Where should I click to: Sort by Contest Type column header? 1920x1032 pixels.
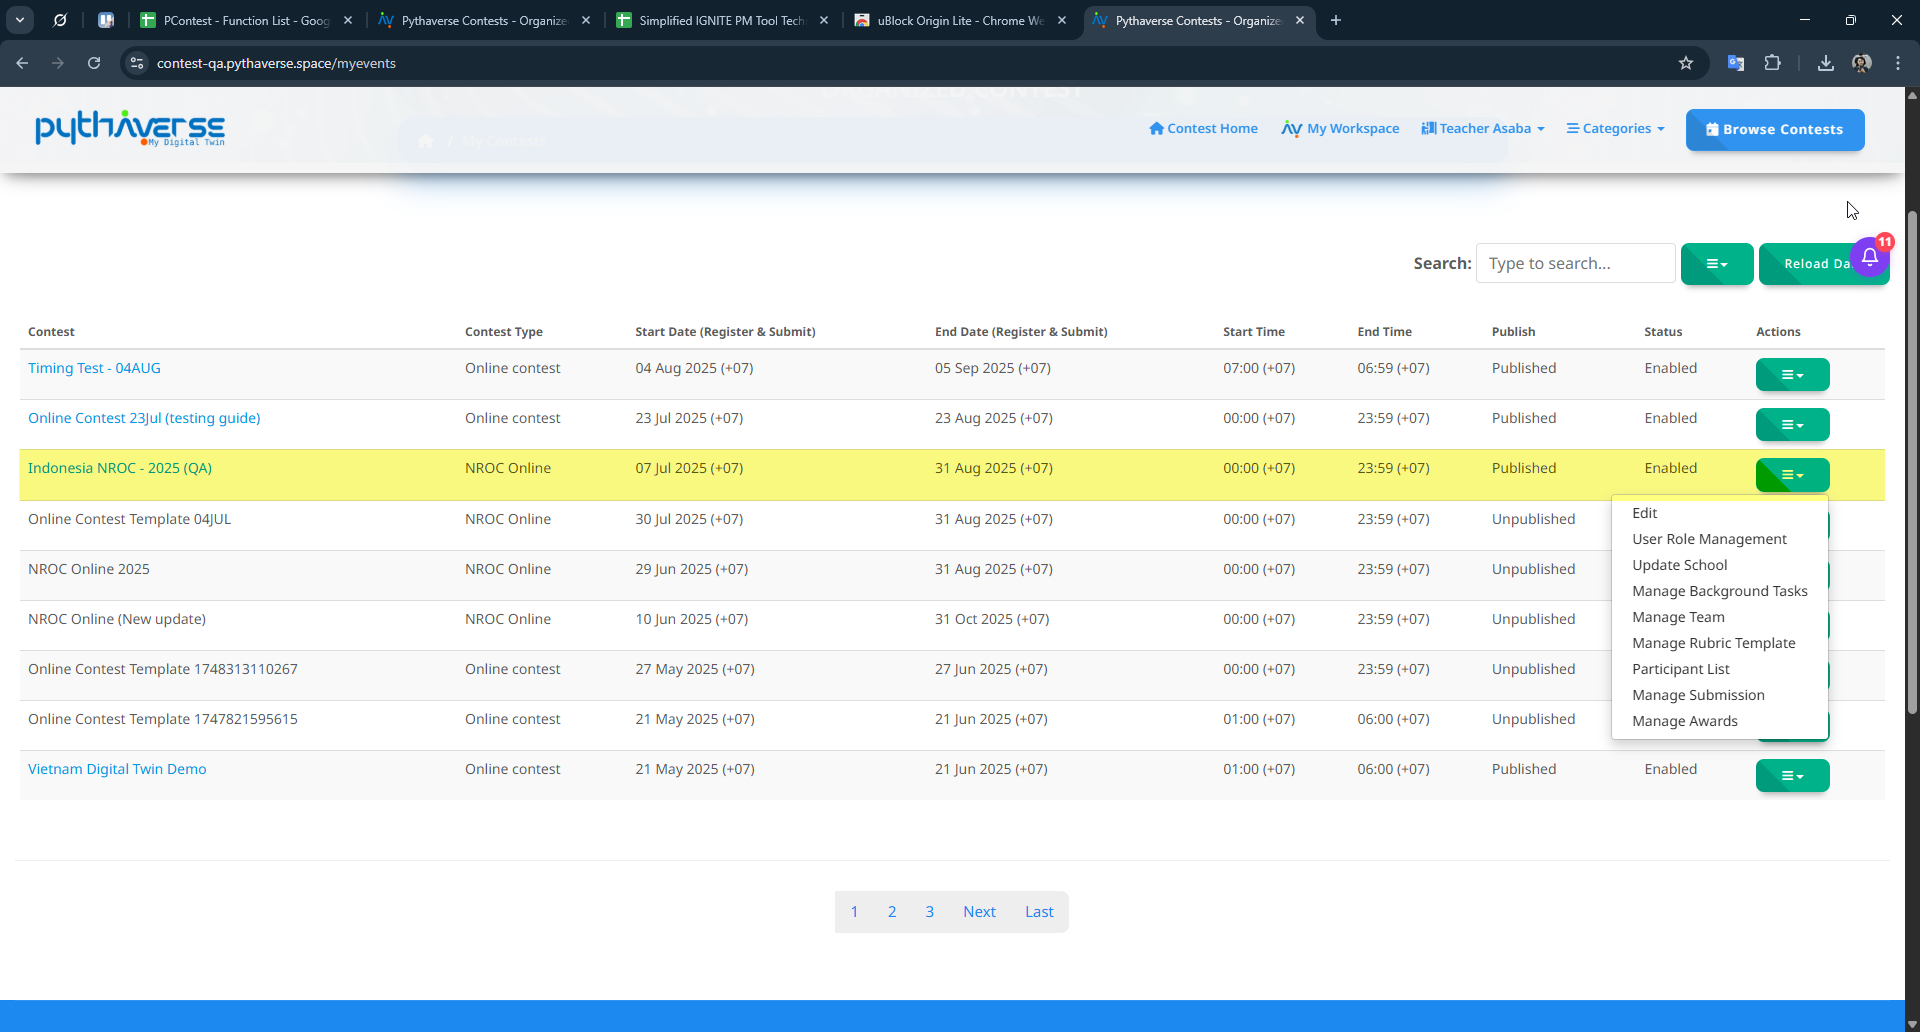tap(504, 332)
